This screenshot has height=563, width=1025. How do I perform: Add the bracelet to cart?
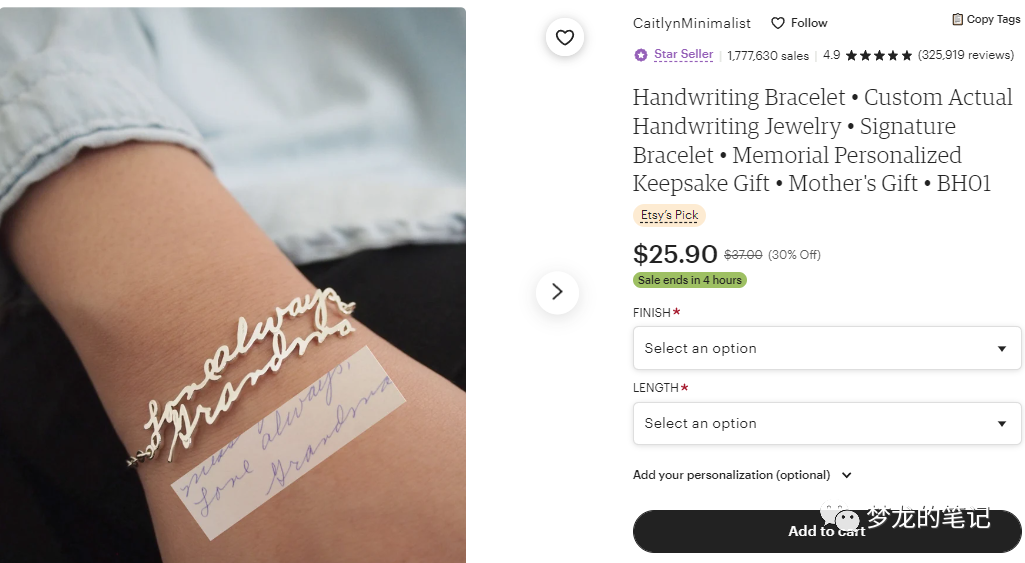[x=826, y=531]
